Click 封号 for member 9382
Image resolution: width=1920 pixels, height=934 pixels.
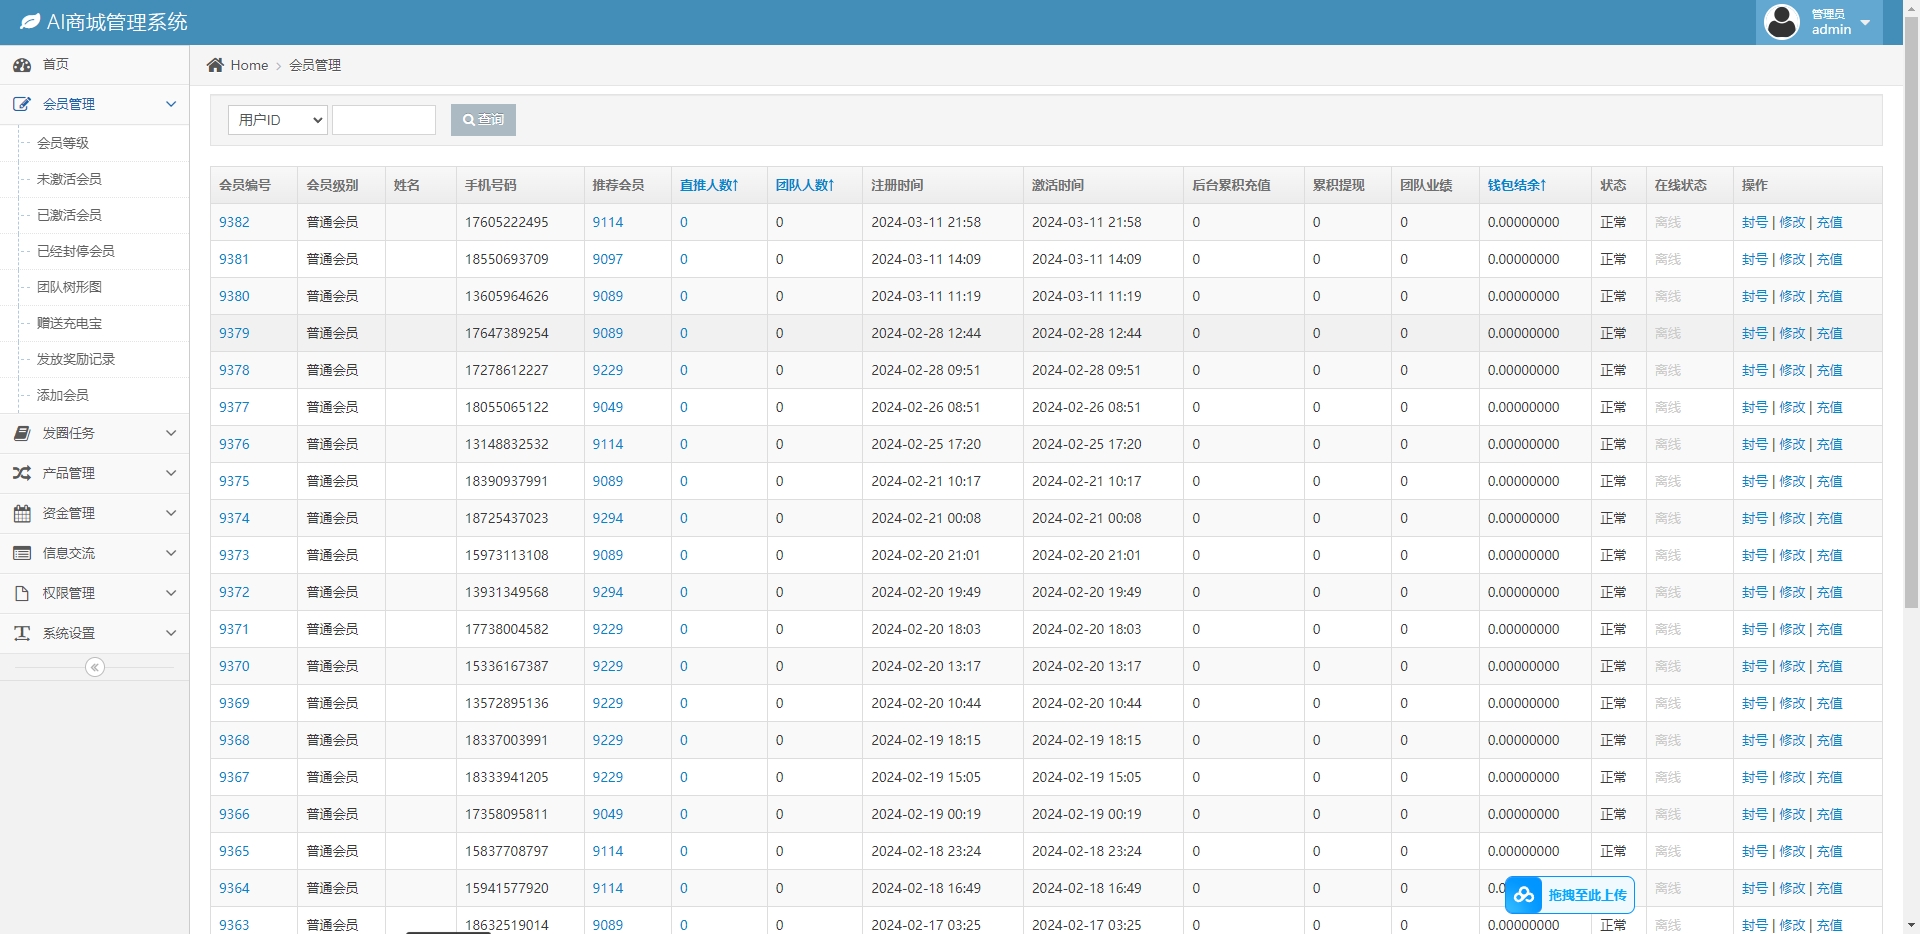1754,222
